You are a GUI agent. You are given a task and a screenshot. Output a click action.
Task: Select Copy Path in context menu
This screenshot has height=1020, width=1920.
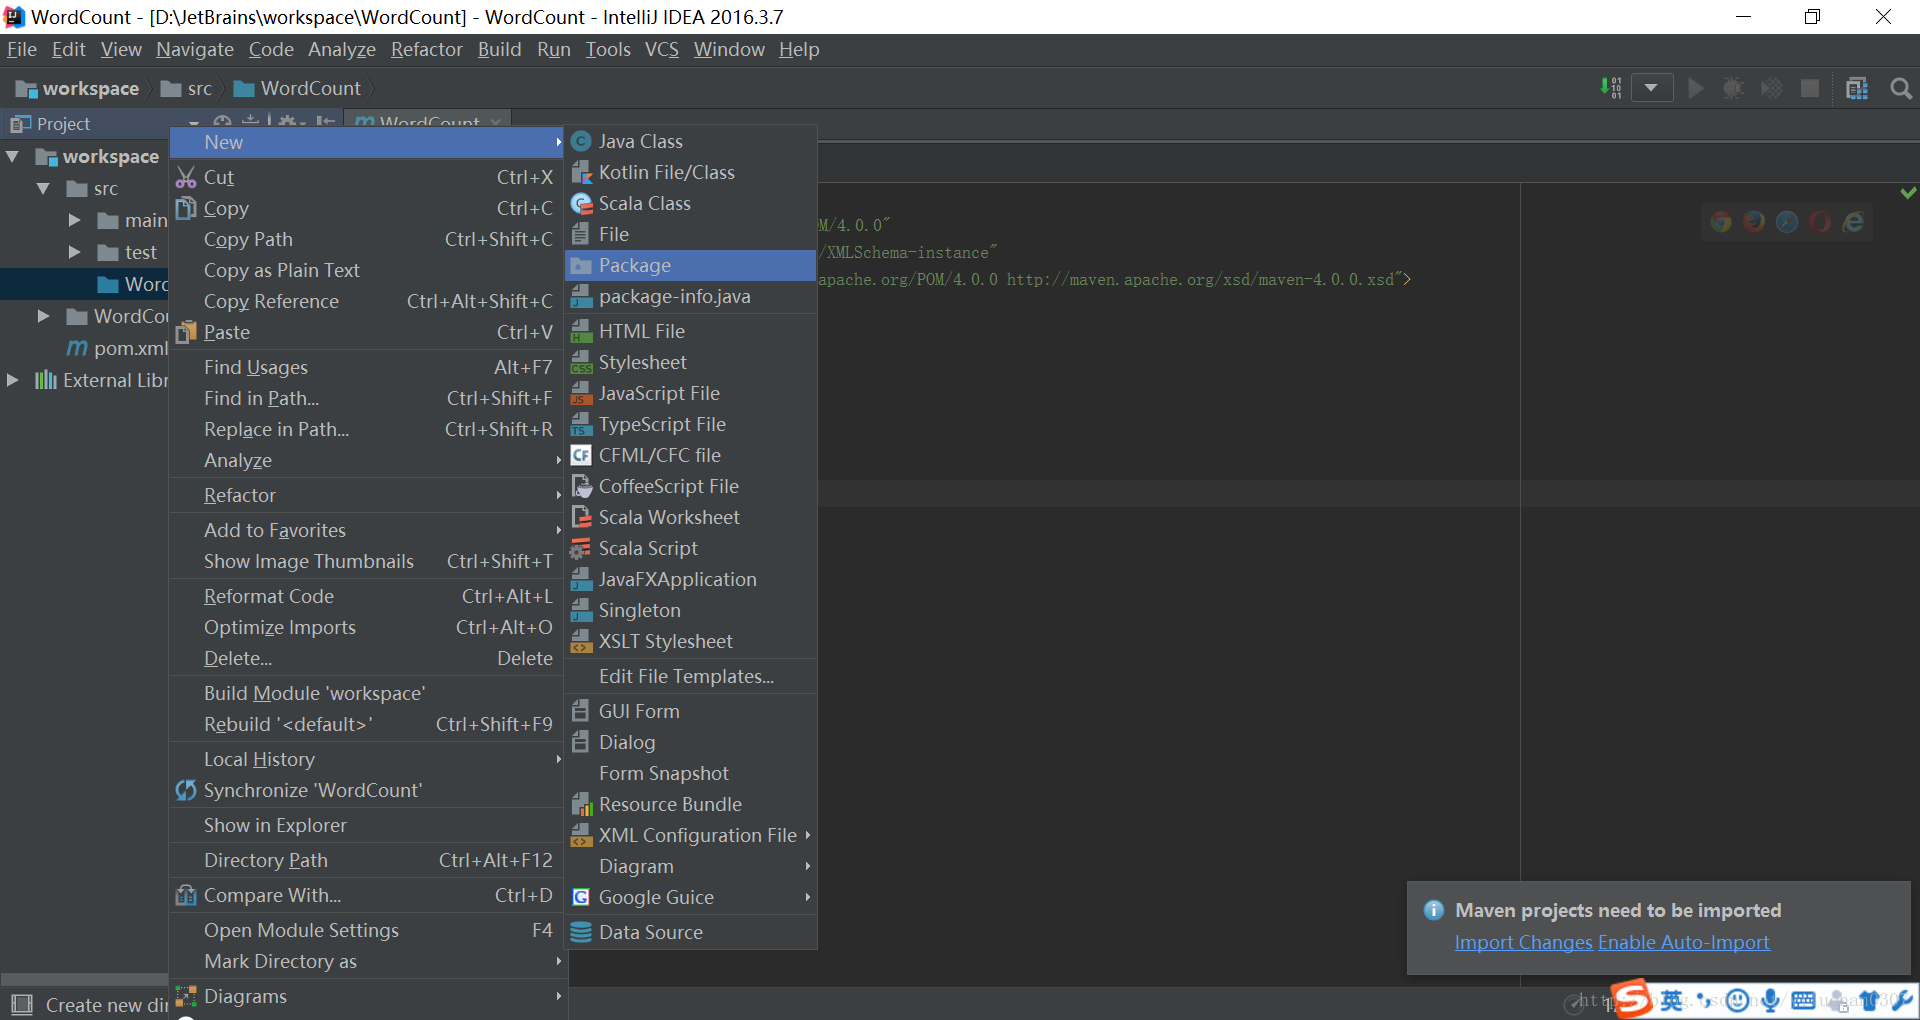367,240
